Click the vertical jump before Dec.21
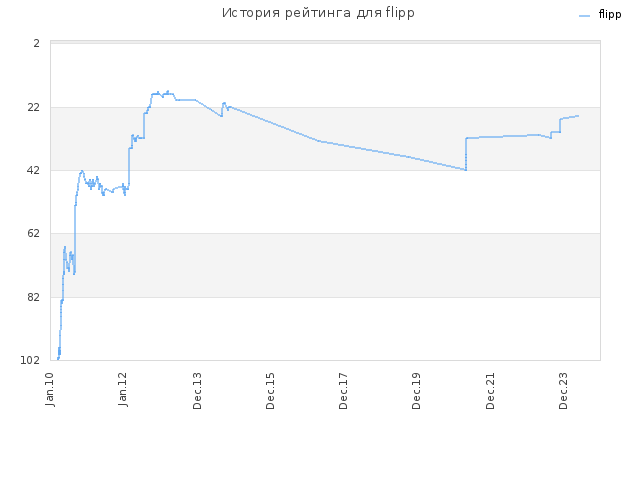 [x=466, y=154]
